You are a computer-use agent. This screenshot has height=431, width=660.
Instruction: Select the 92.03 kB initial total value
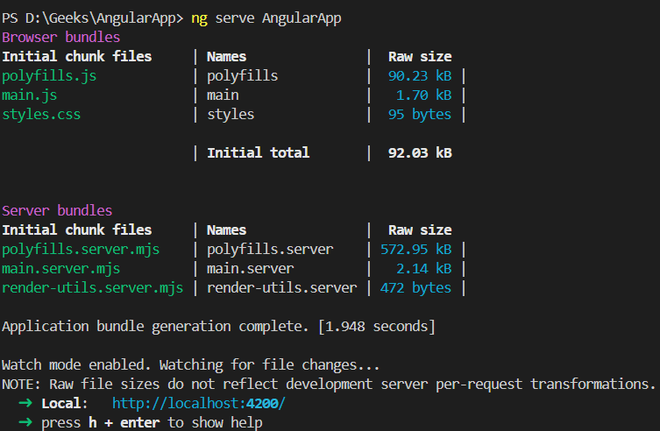click(x=419, y=153)
